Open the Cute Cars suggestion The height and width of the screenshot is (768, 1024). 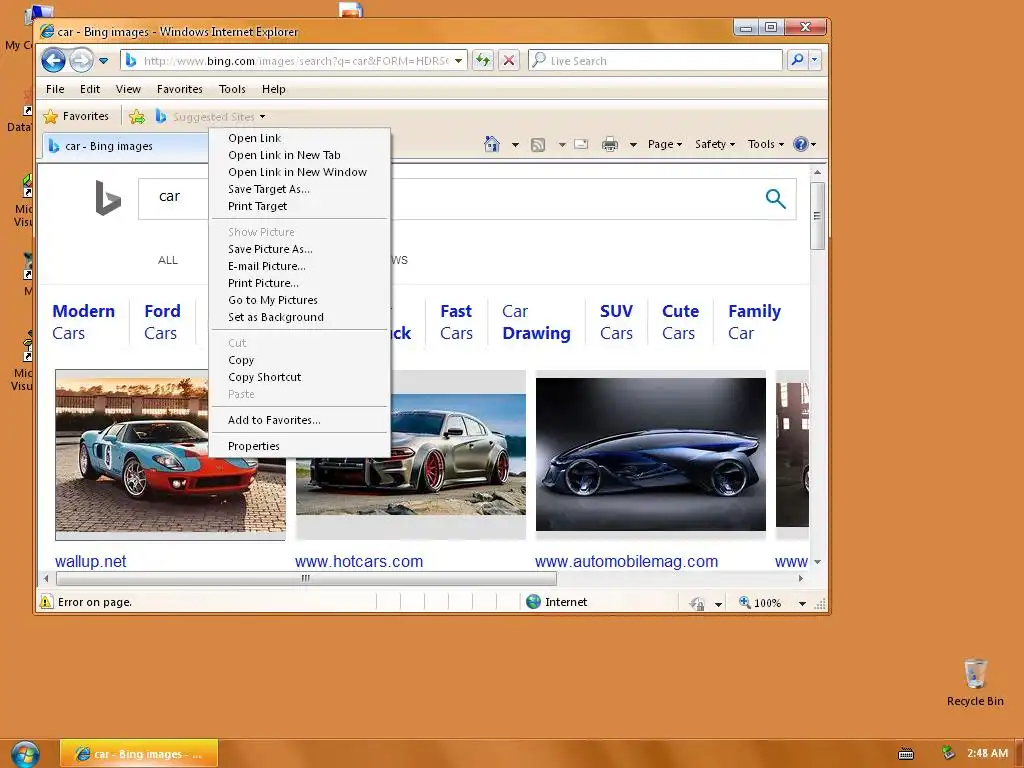[x=680, y=322]
